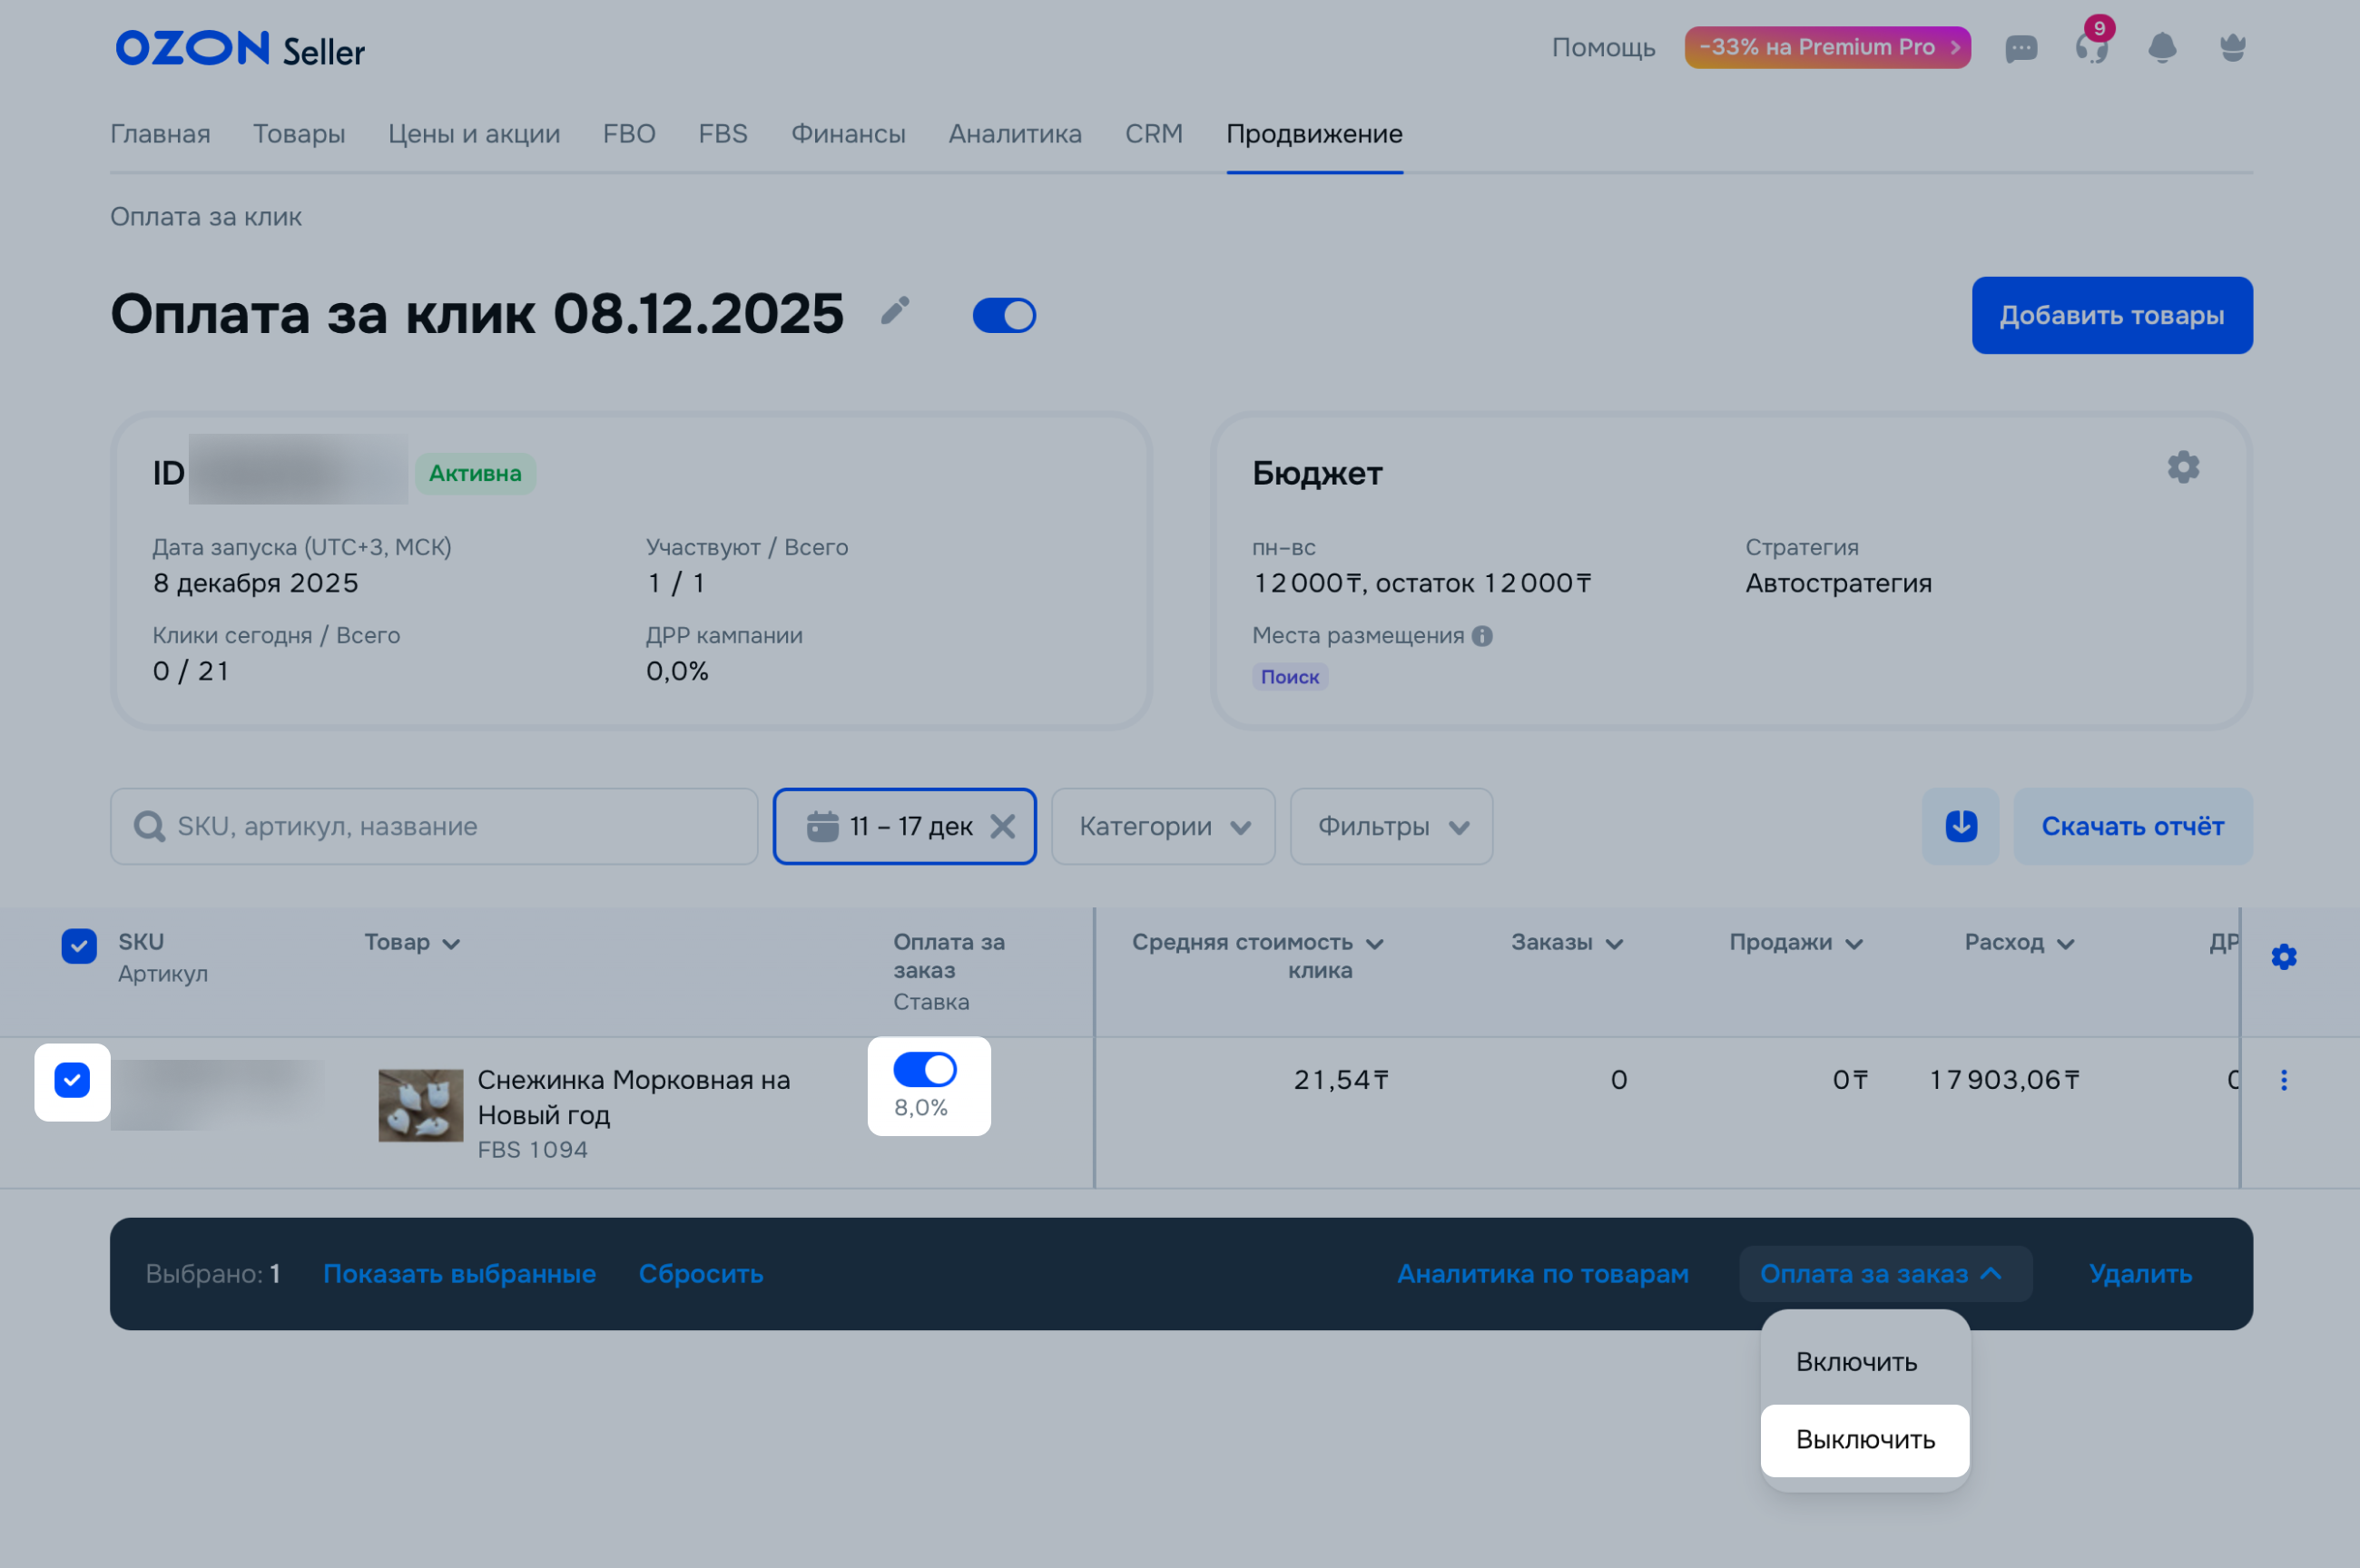Image resolution: width=2360 pixels, height=1568 pixels.
Task: Clear the 11 – 17 дек date filter
Action: [x=1002, y=826]
